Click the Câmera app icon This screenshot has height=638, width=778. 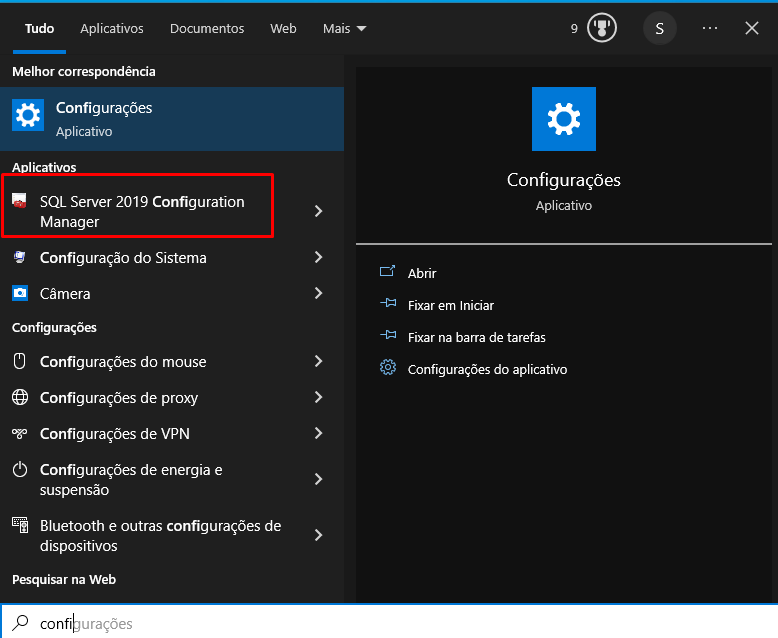click(x=19, y=294)
